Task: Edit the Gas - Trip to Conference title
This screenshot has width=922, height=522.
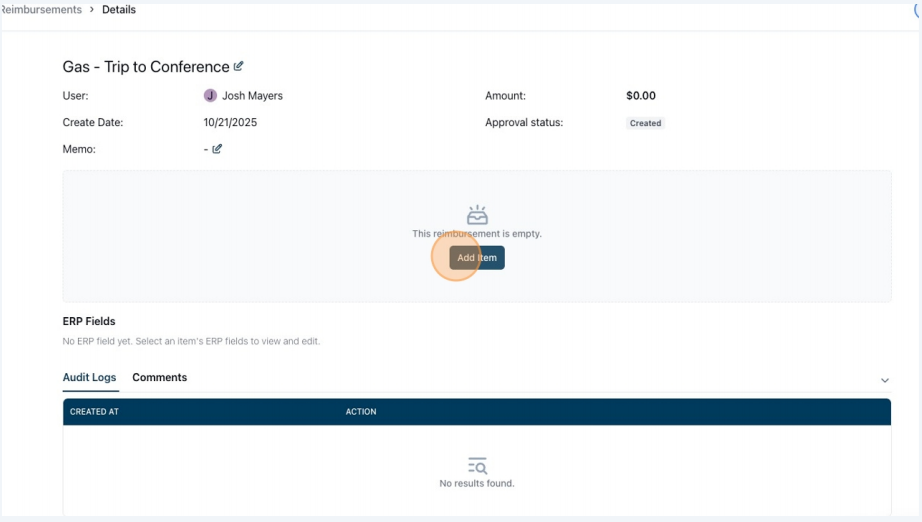Action: tap(238, 66)
